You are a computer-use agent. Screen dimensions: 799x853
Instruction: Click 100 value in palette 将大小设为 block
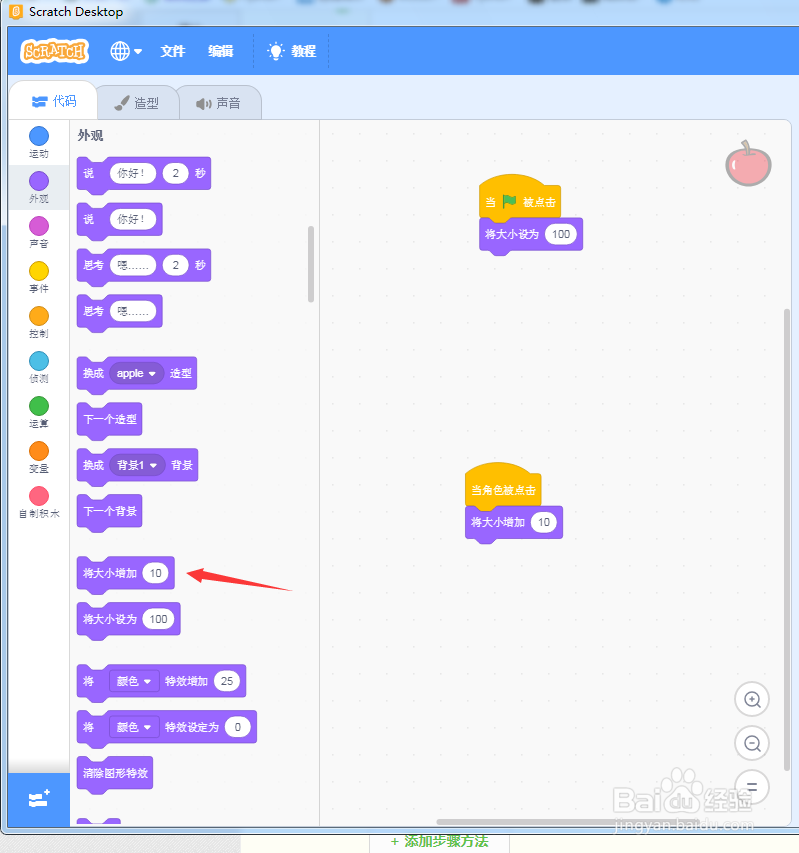[x=158, y=619]
